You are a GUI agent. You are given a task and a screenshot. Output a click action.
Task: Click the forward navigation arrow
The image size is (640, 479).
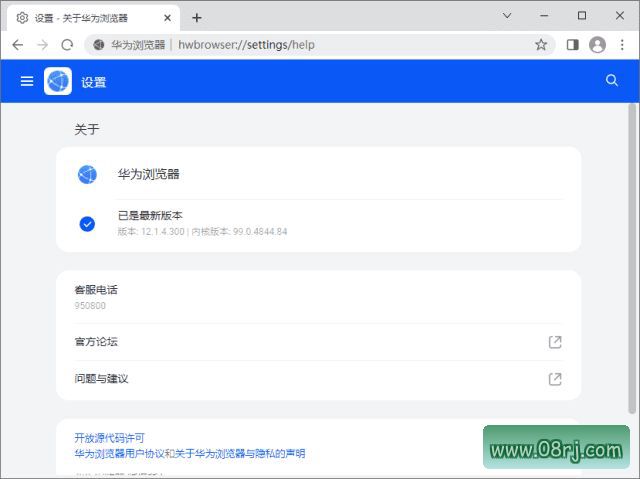(42, 44)
